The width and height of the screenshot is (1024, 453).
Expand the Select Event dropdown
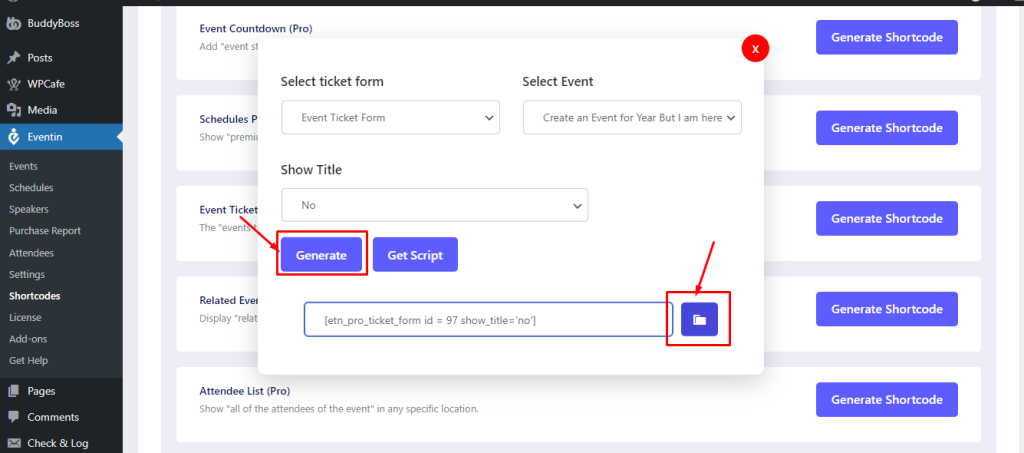pyautogui.click(x=632, y=117)
